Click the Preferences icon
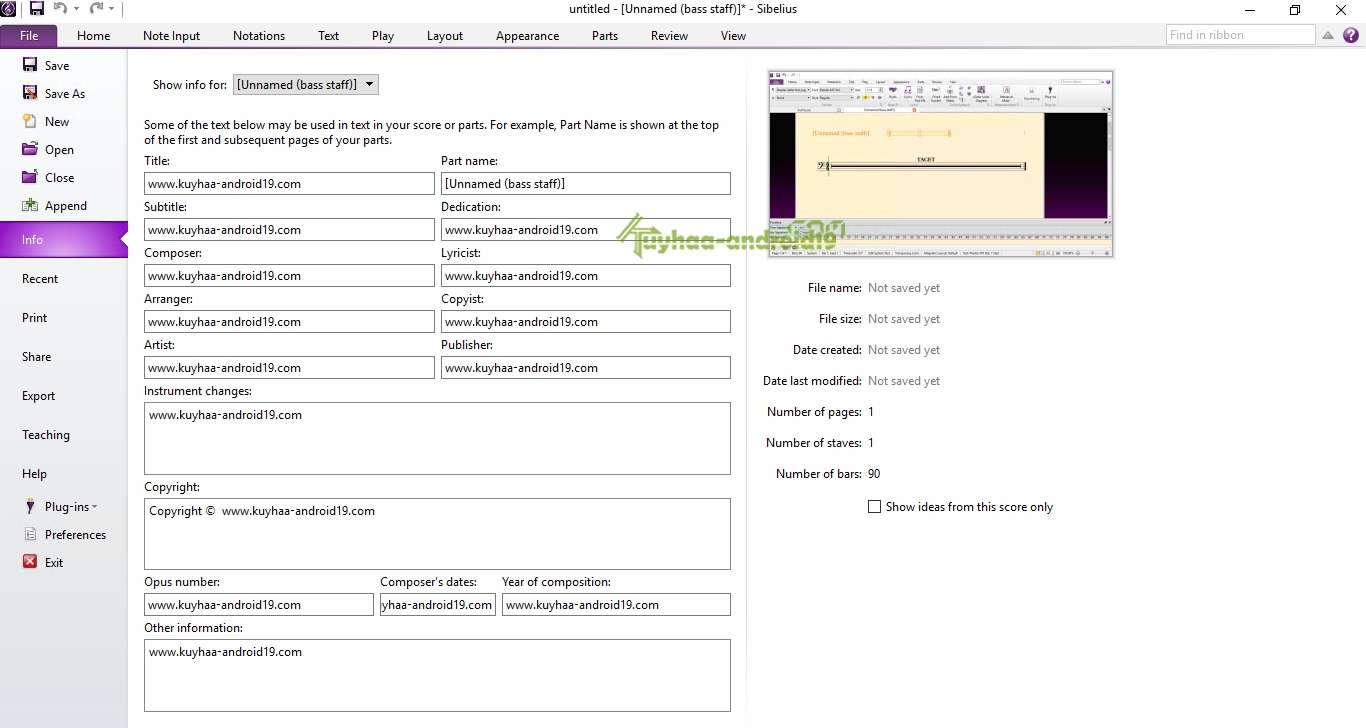The height and width of the screenshot is (728, 1366). point(29,534)
